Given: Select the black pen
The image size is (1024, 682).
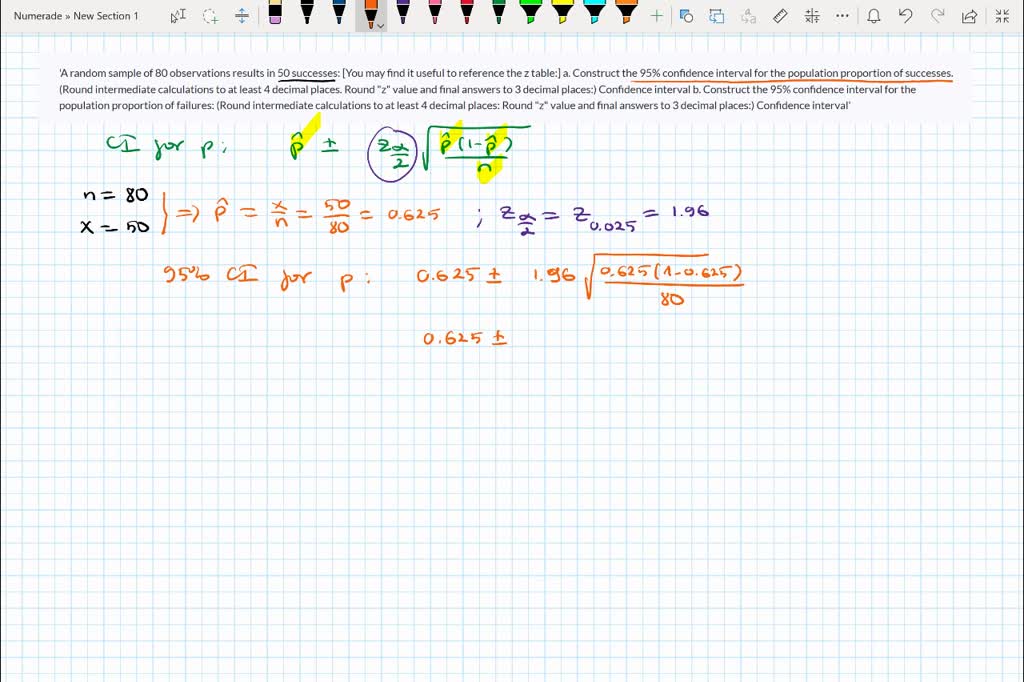Looking at the screenshot, I should click(x=307, y=16).
